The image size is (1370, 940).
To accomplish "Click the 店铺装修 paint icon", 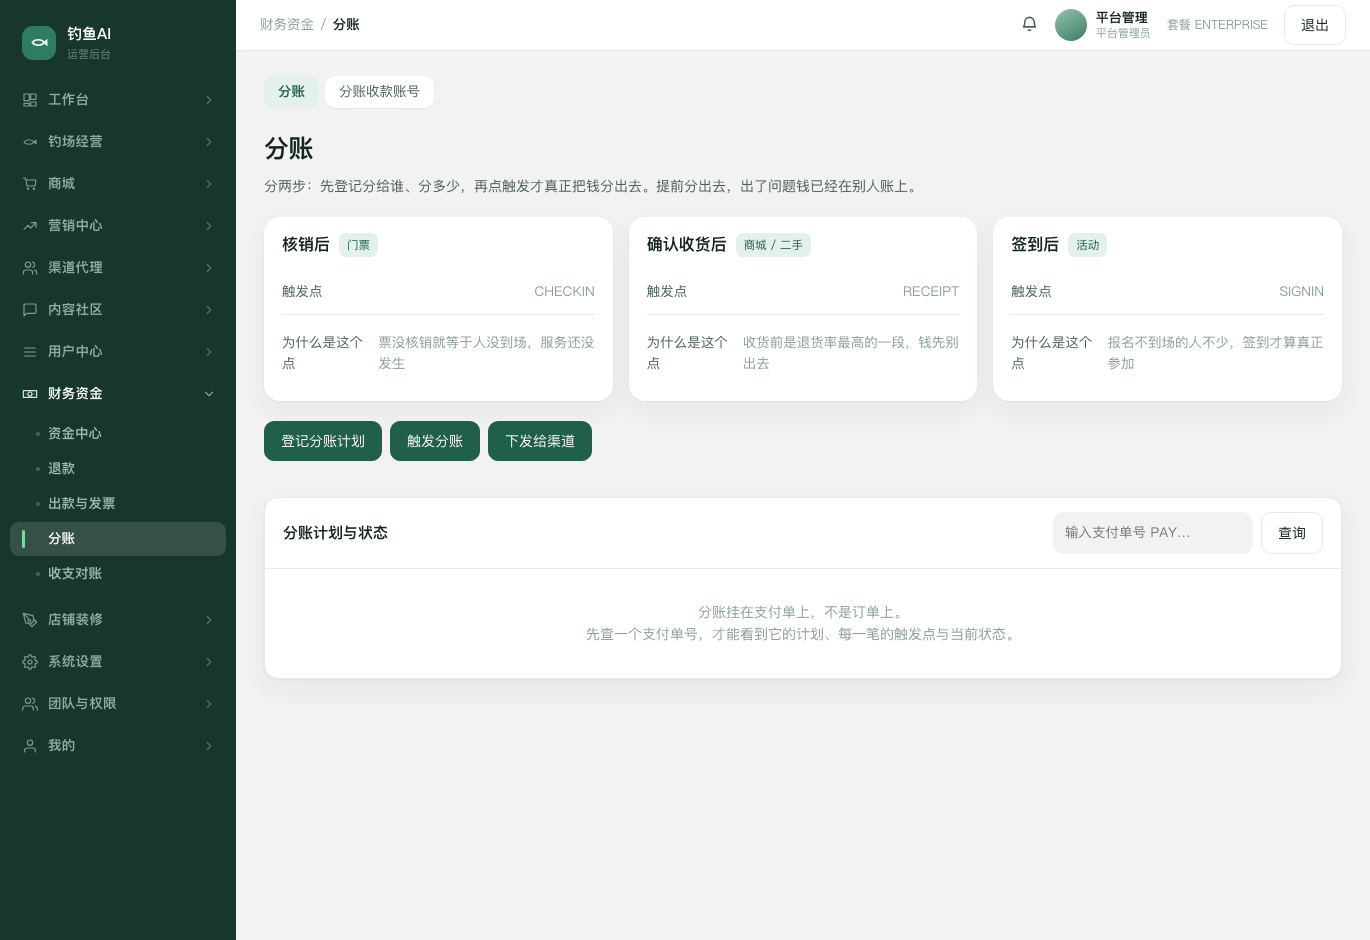I will 30,620.
